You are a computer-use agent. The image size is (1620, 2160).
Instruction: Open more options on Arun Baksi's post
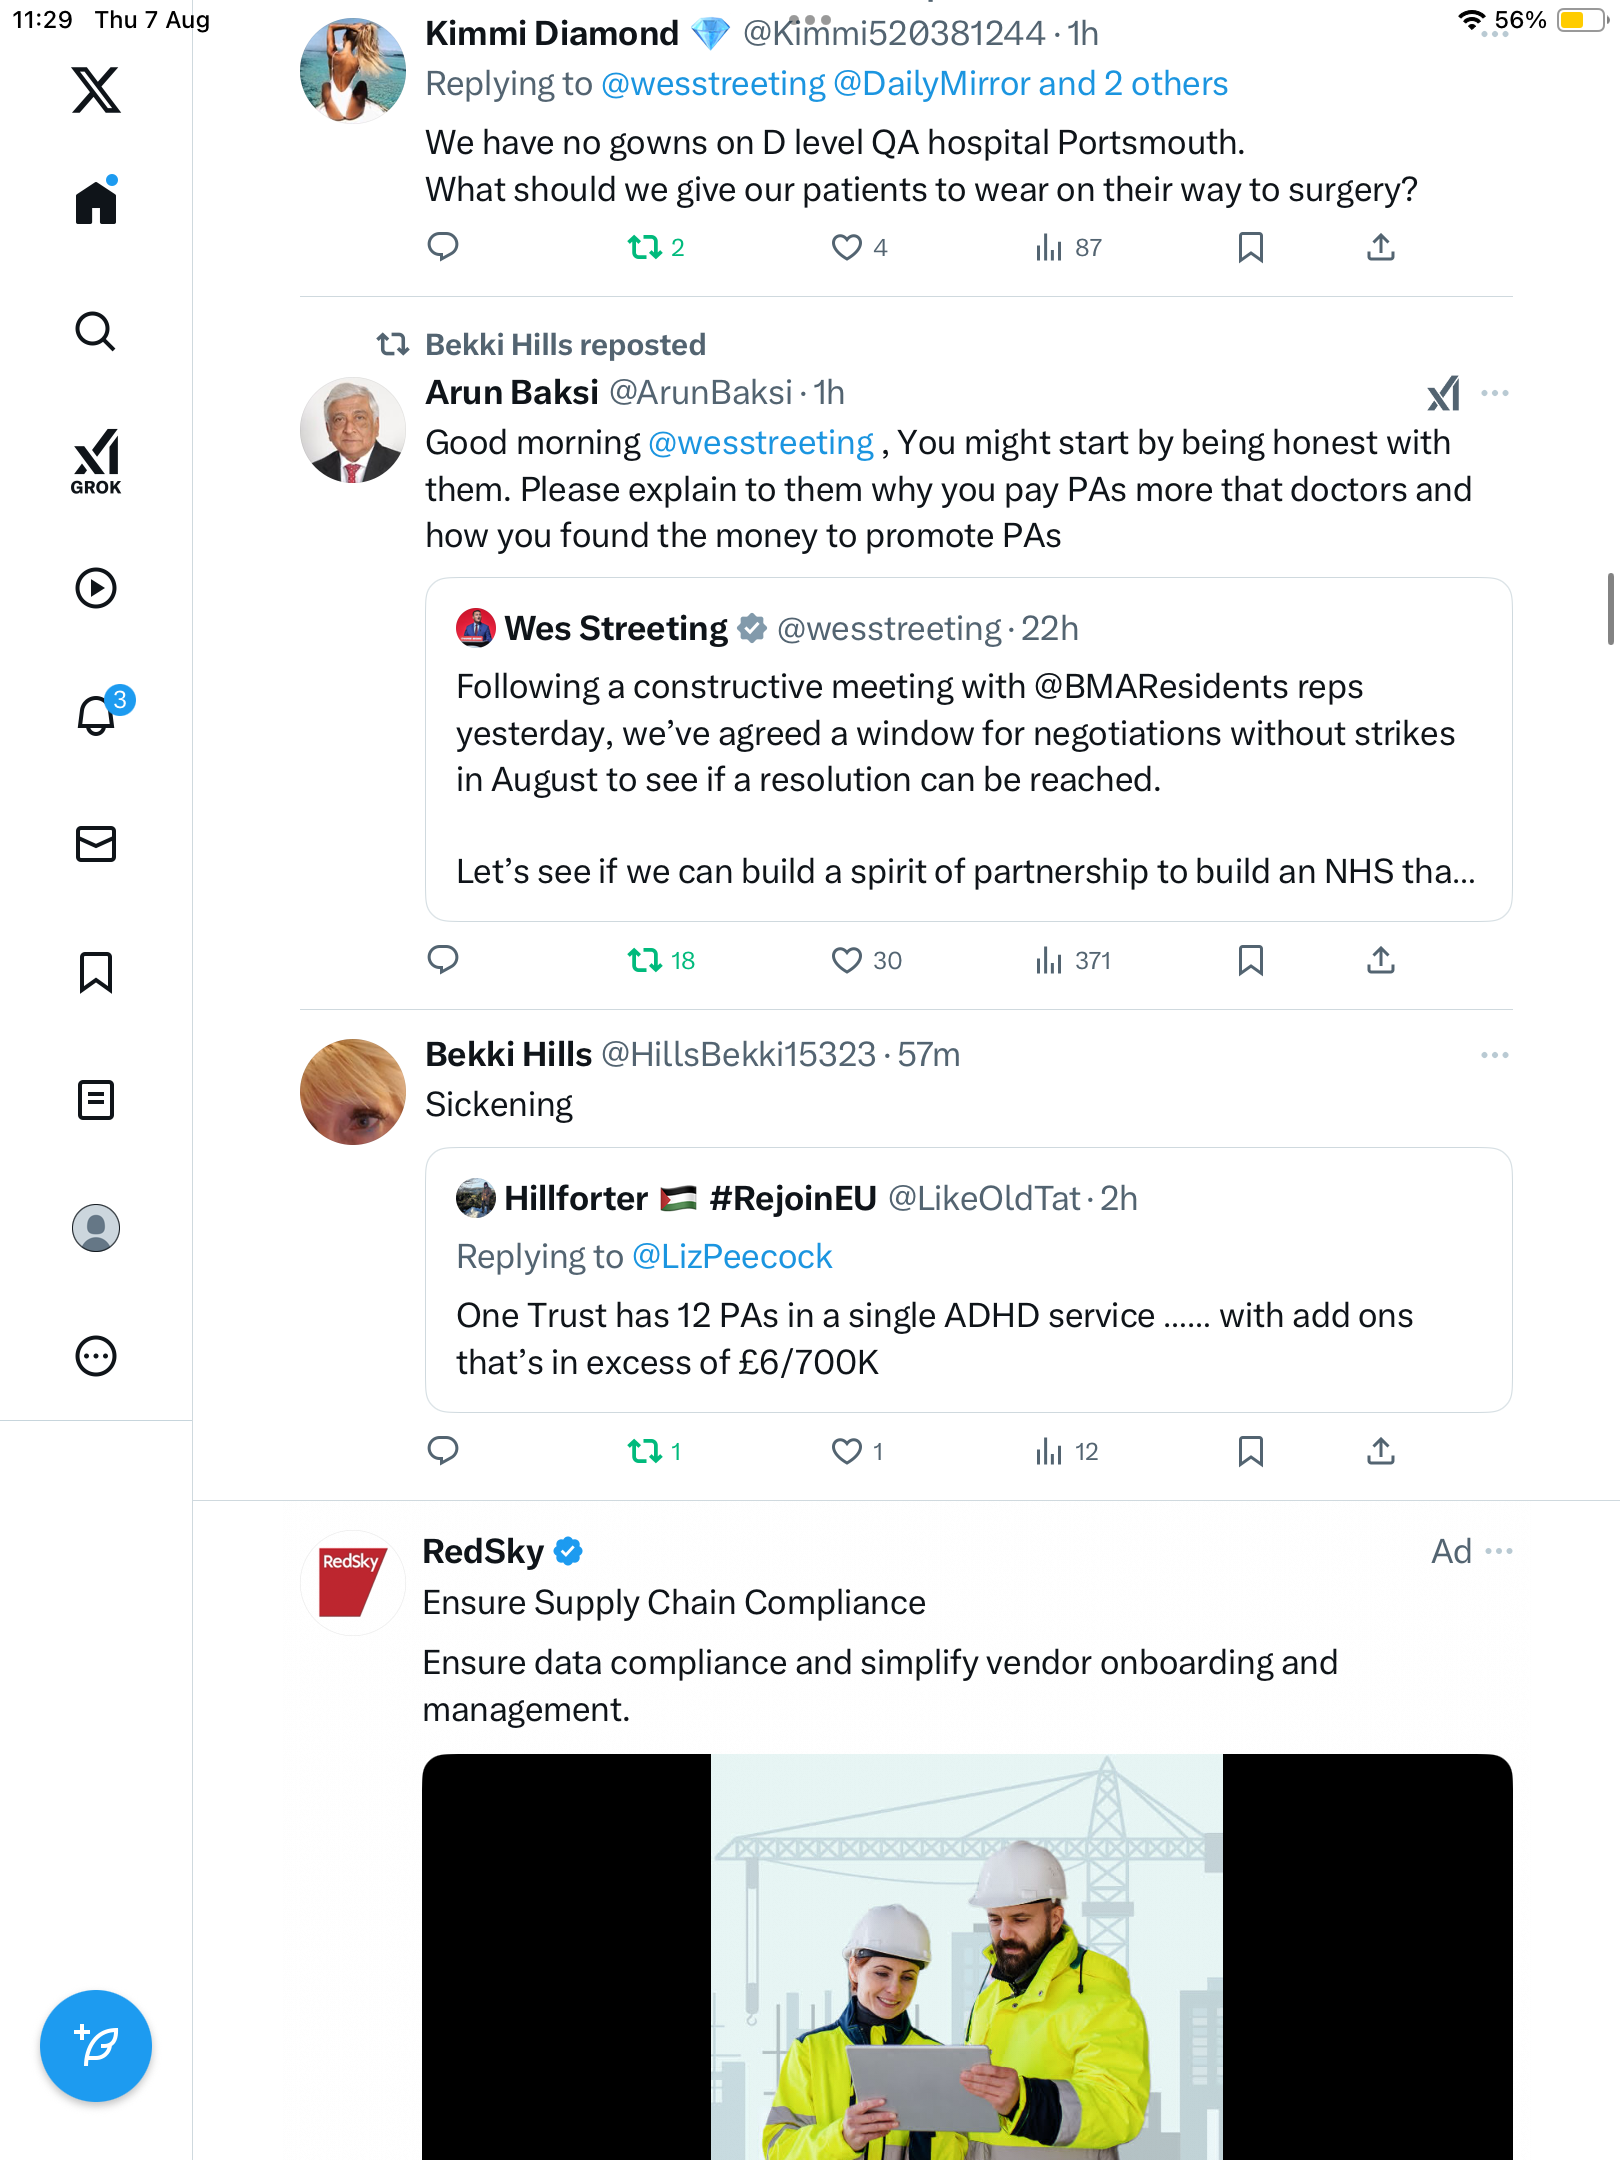coord(1494,393)
